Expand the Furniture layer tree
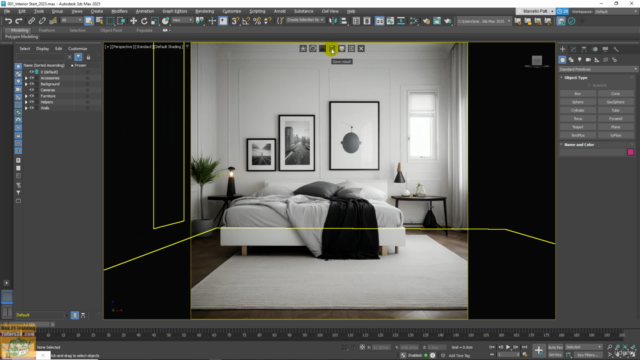Screen dimensions: 640x360 pos(26,96)
